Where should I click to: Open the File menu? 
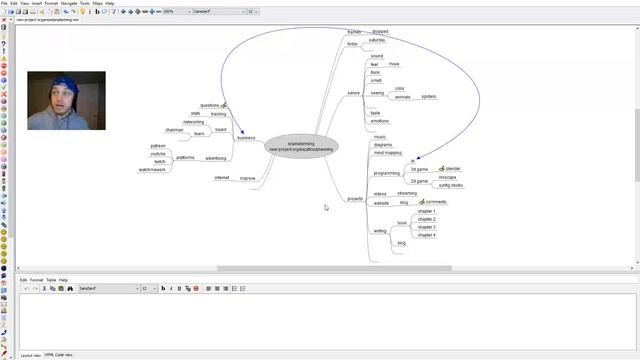4,3
